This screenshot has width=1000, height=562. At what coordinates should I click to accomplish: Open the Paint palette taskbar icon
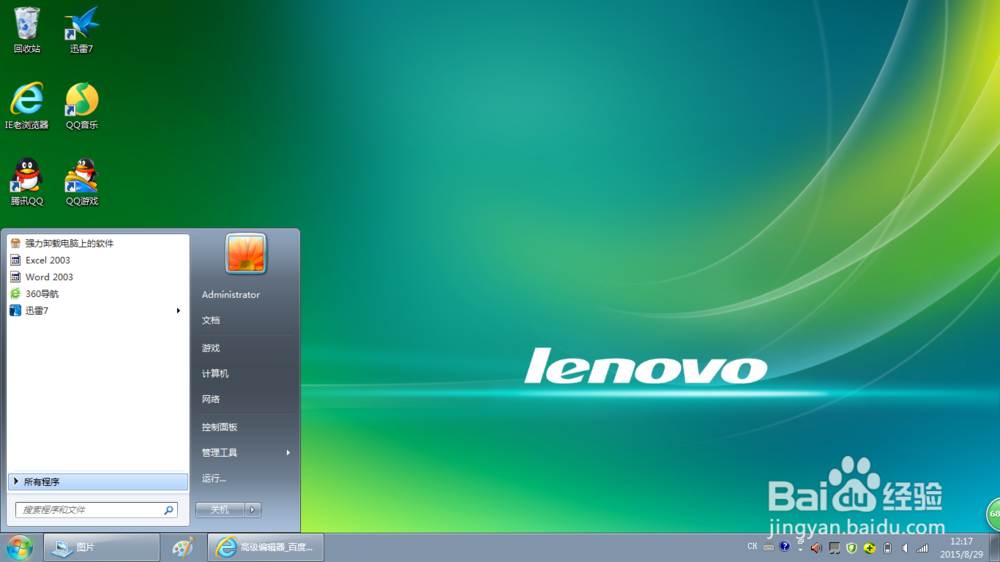[x=183, y=547]
